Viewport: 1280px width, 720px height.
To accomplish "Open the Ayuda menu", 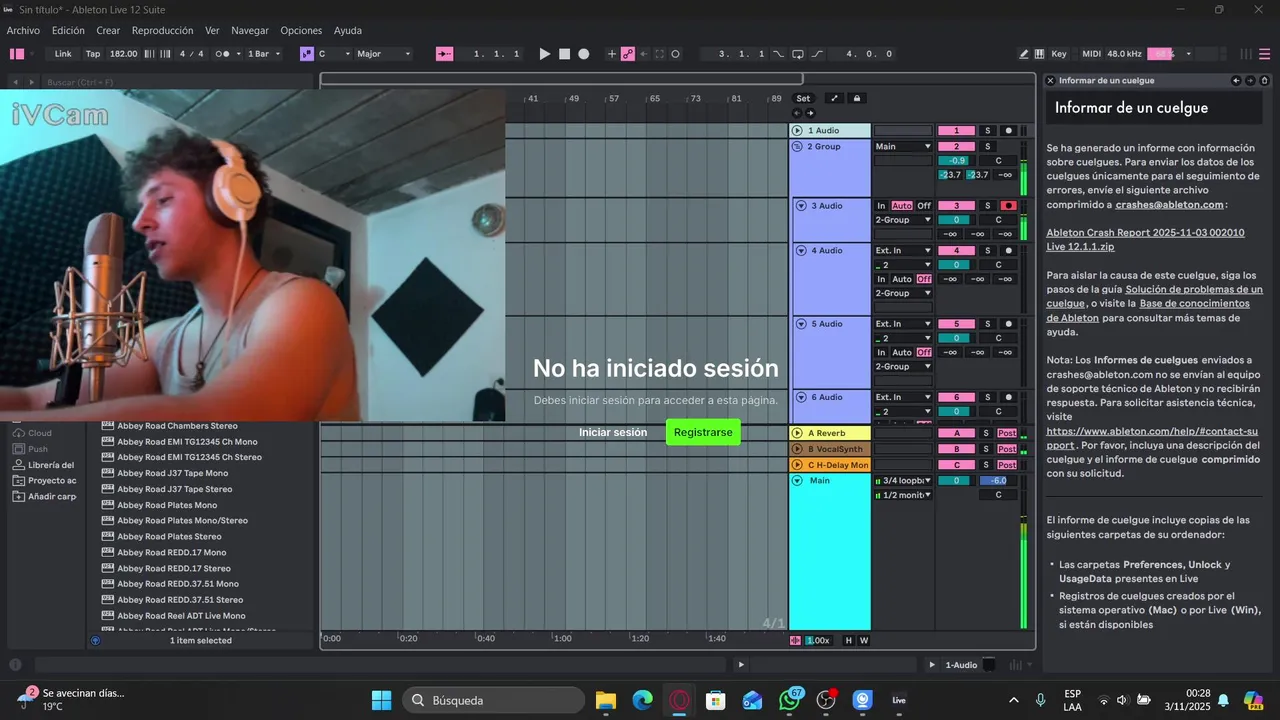I will (348, 31).
